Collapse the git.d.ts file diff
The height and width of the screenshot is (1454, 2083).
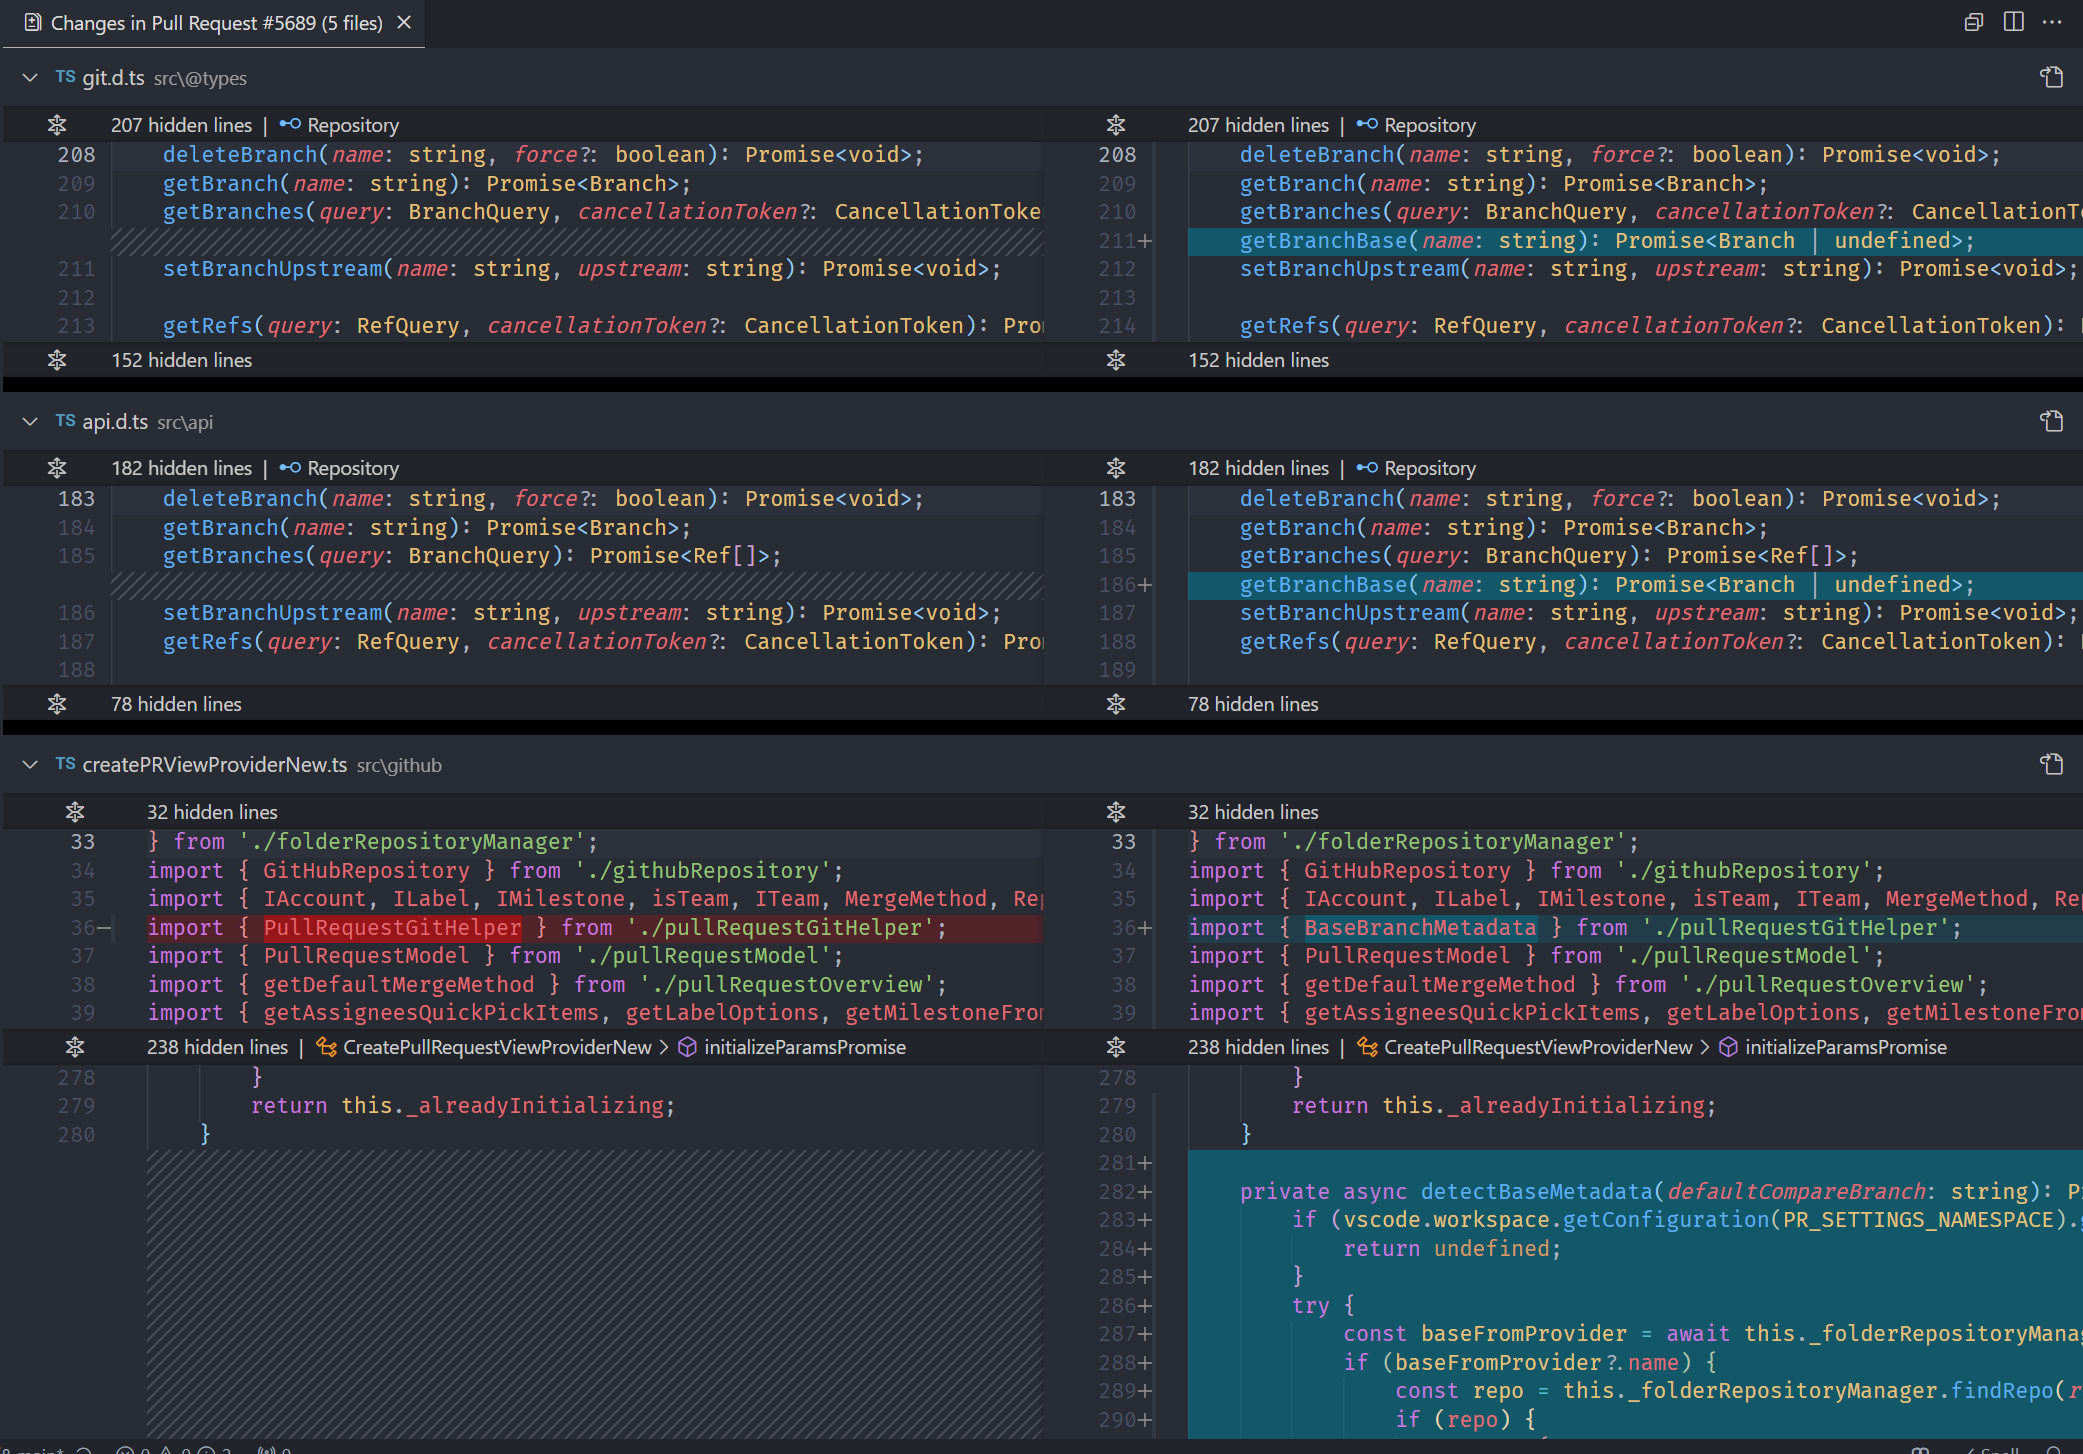(30, 78)
